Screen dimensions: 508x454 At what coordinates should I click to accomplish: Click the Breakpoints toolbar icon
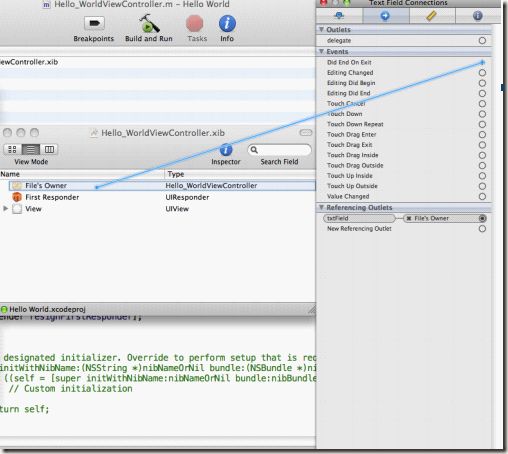[x=94, y=23]
